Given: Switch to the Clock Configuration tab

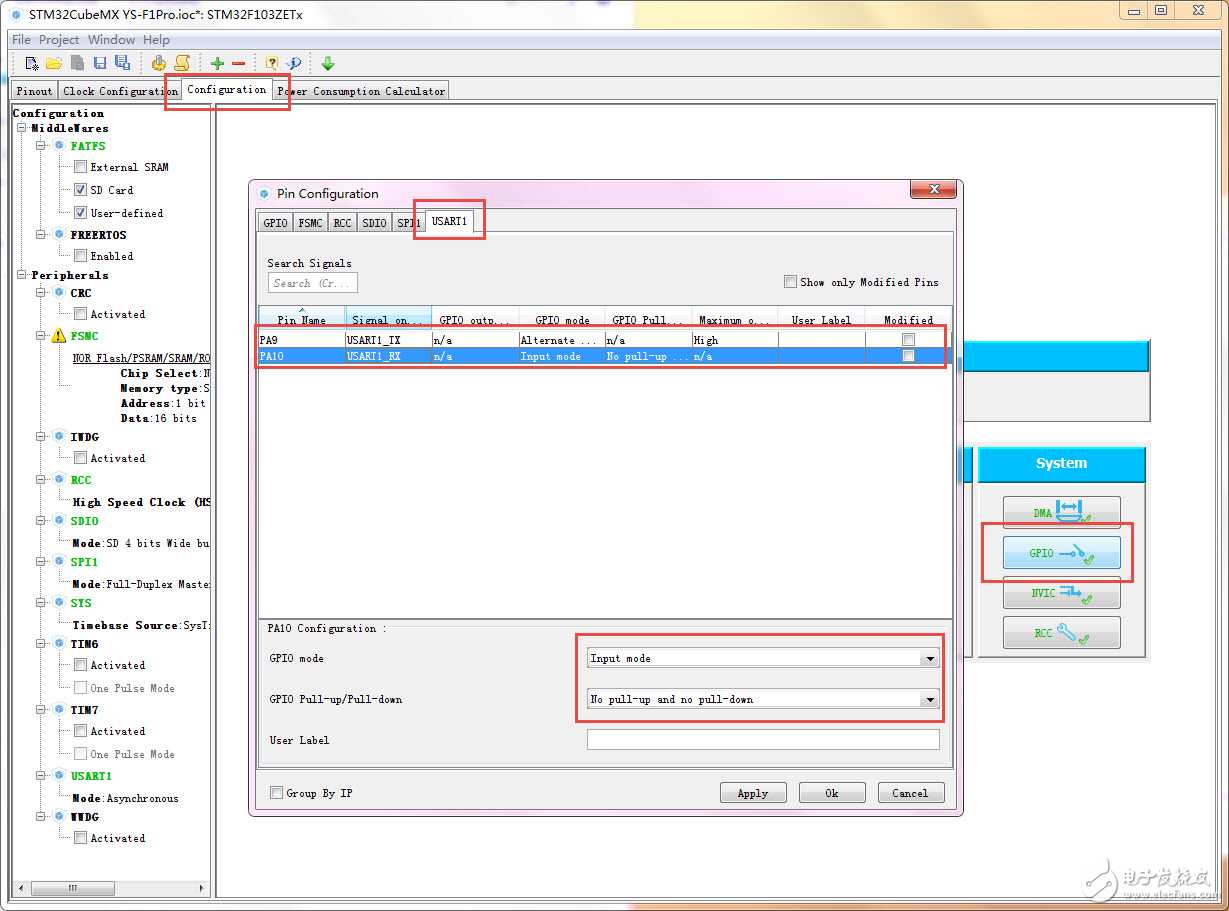Looking at the screenshot, I should tap(120, 91).
